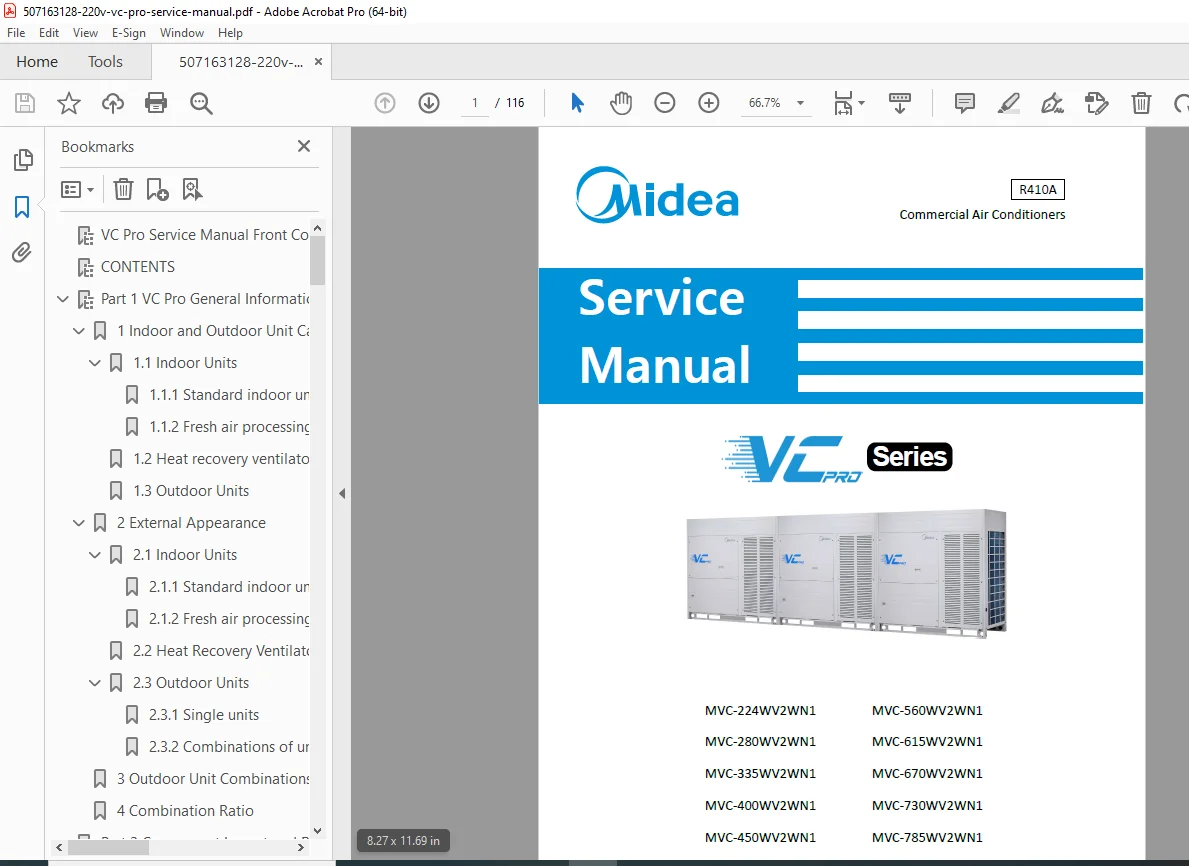Click the read mode keyboard-arrow icon
This screenshot has height=866, width=1189.
click(x=900, y=103)
